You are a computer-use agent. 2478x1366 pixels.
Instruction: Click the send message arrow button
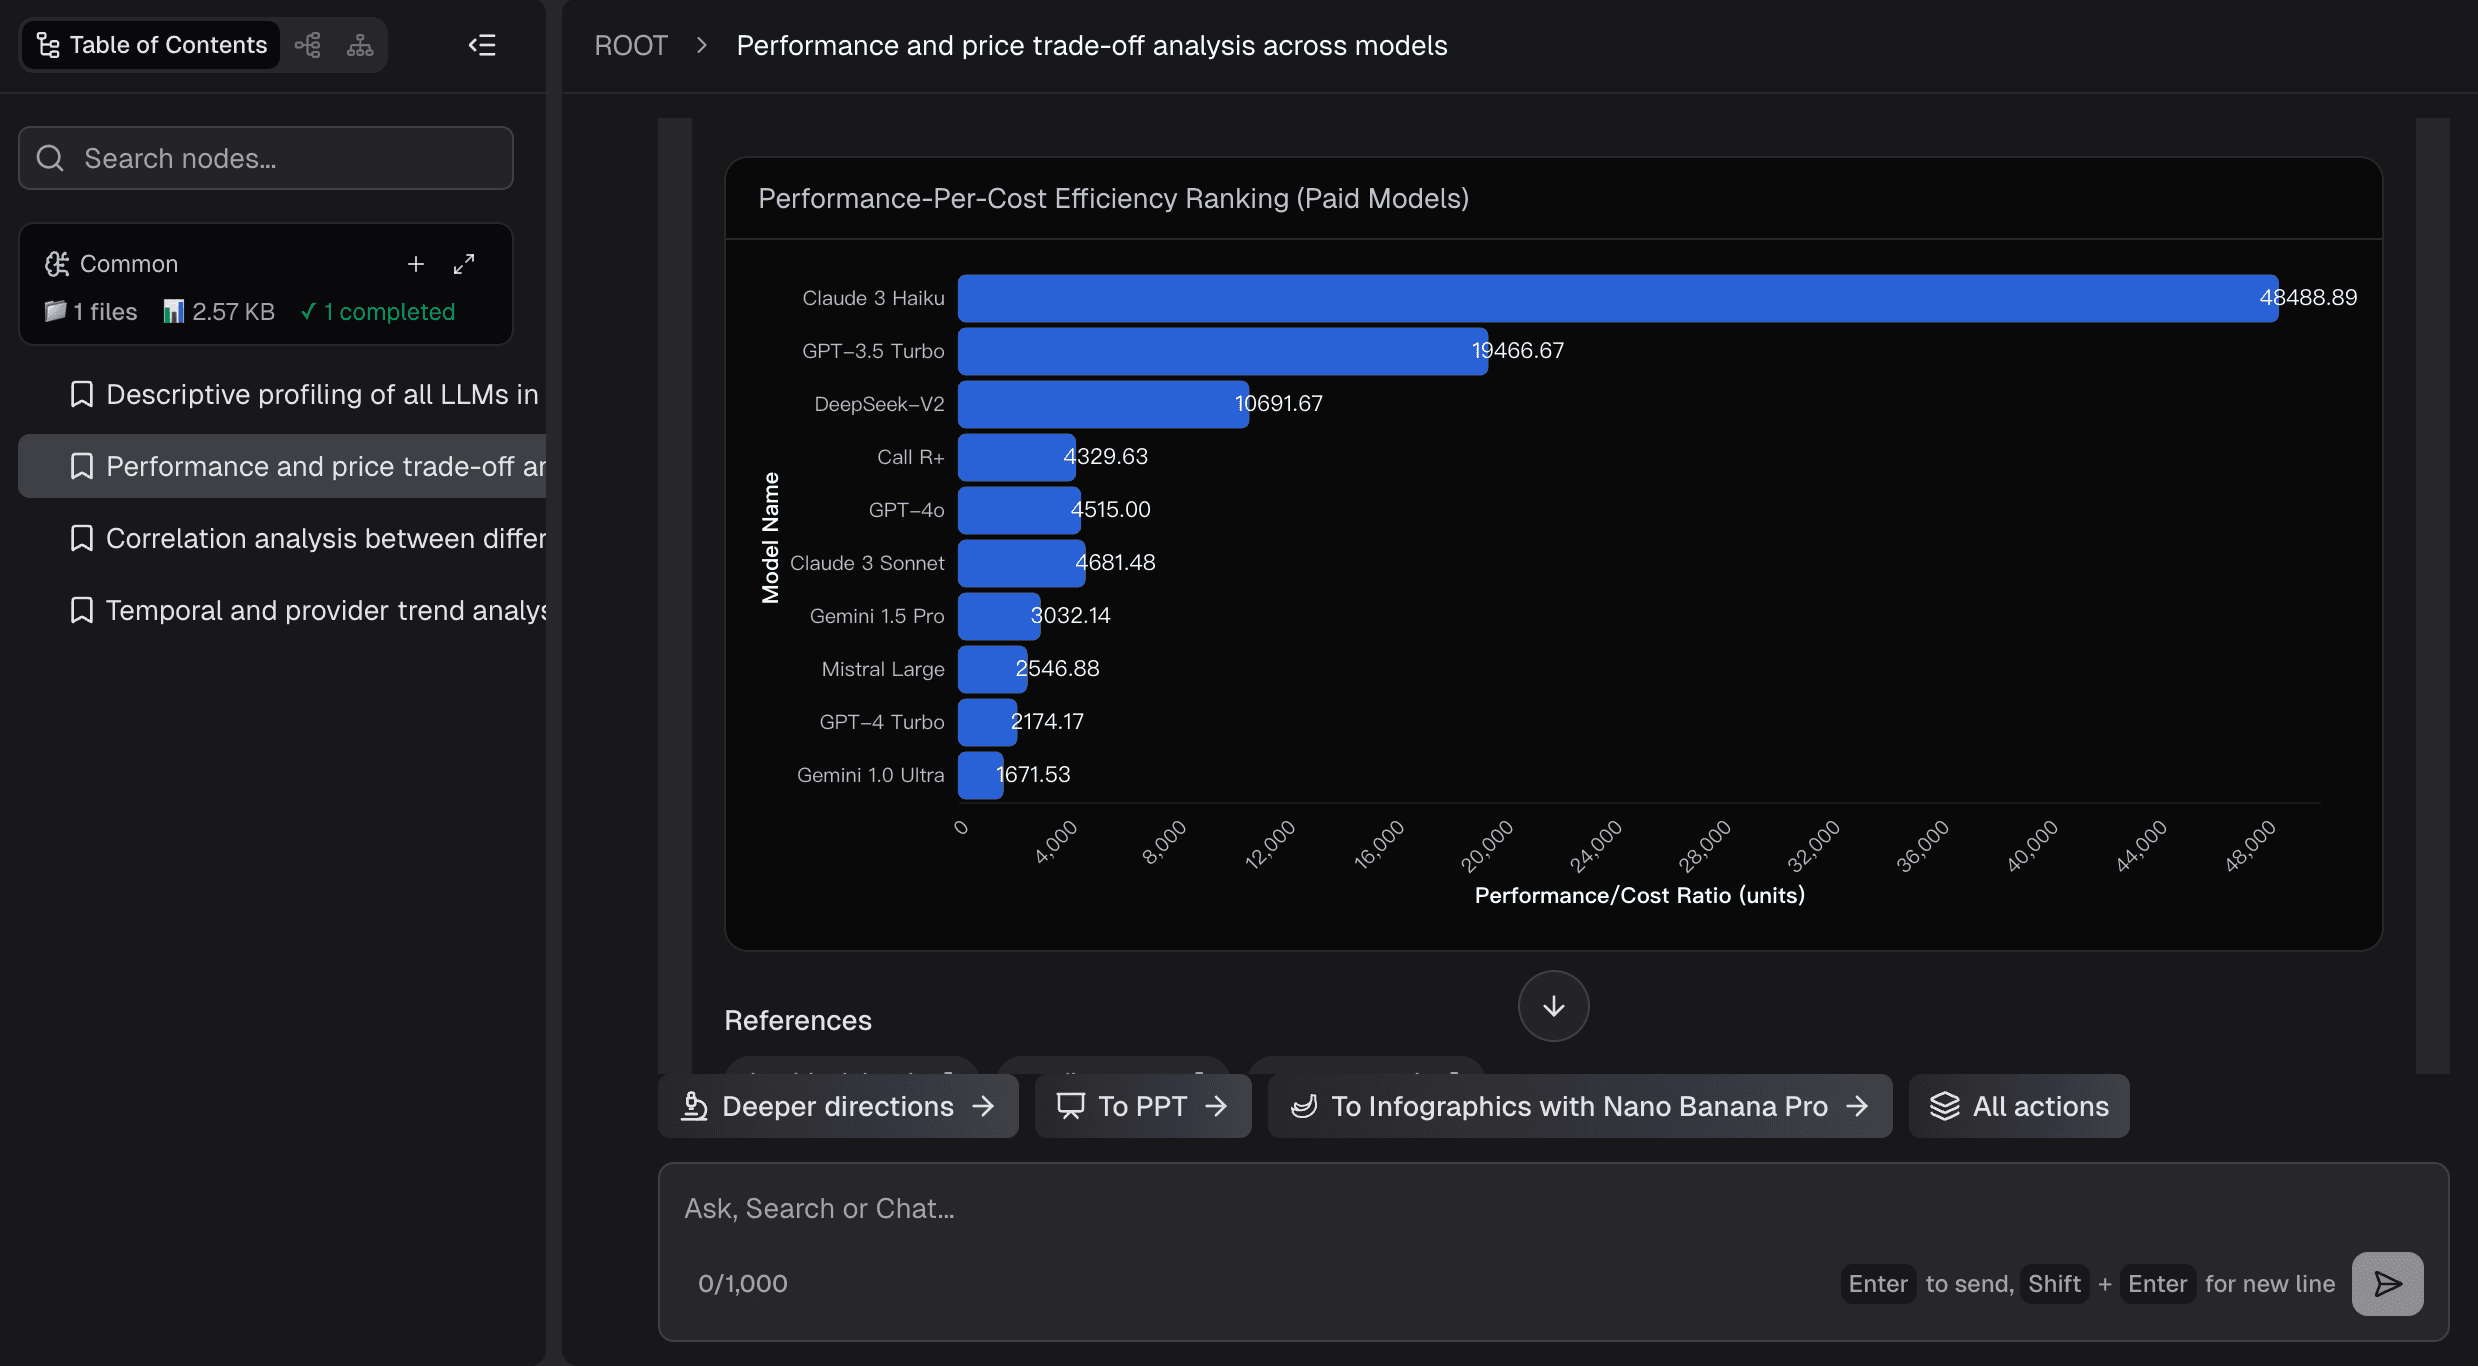[2387, 1284]
